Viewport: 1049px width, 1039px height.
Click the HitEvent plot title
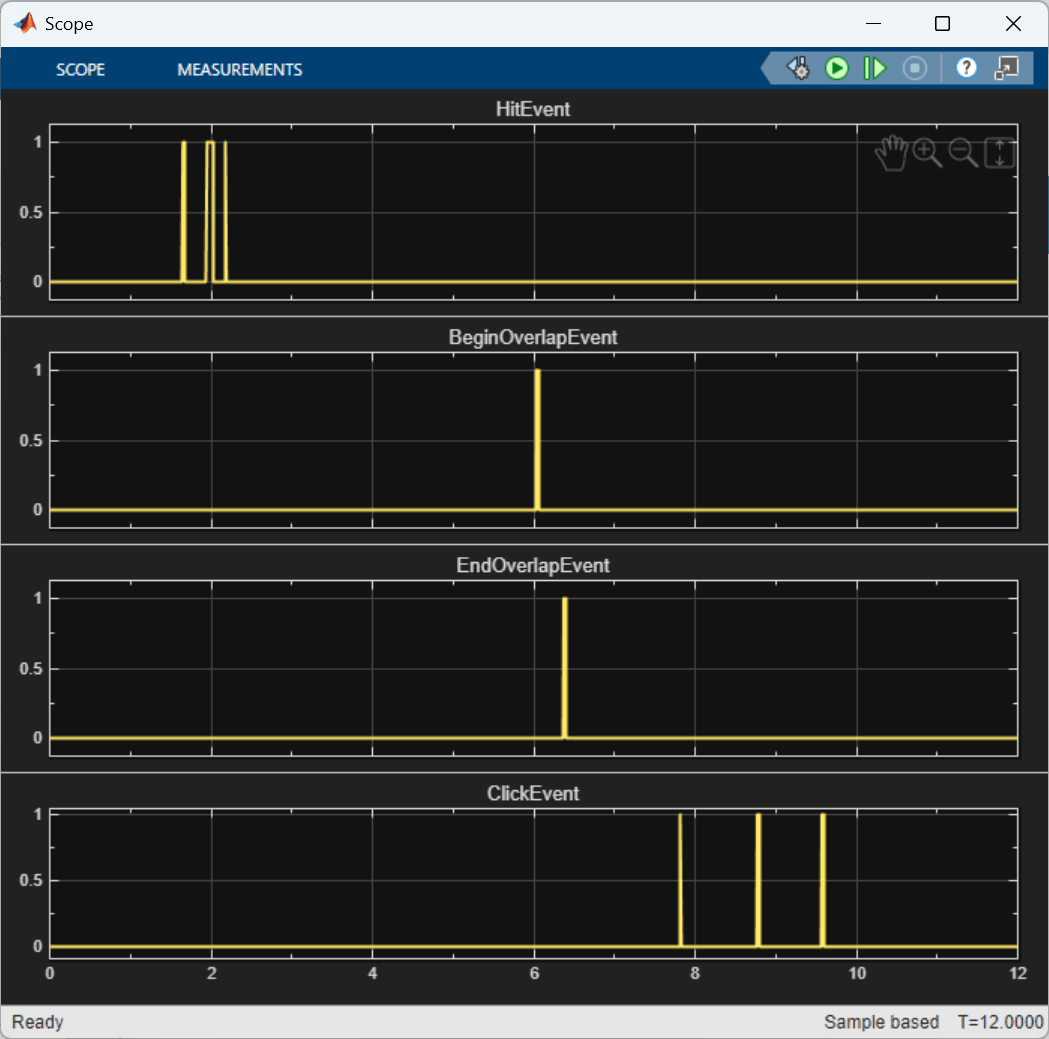[x=532, y=110]
